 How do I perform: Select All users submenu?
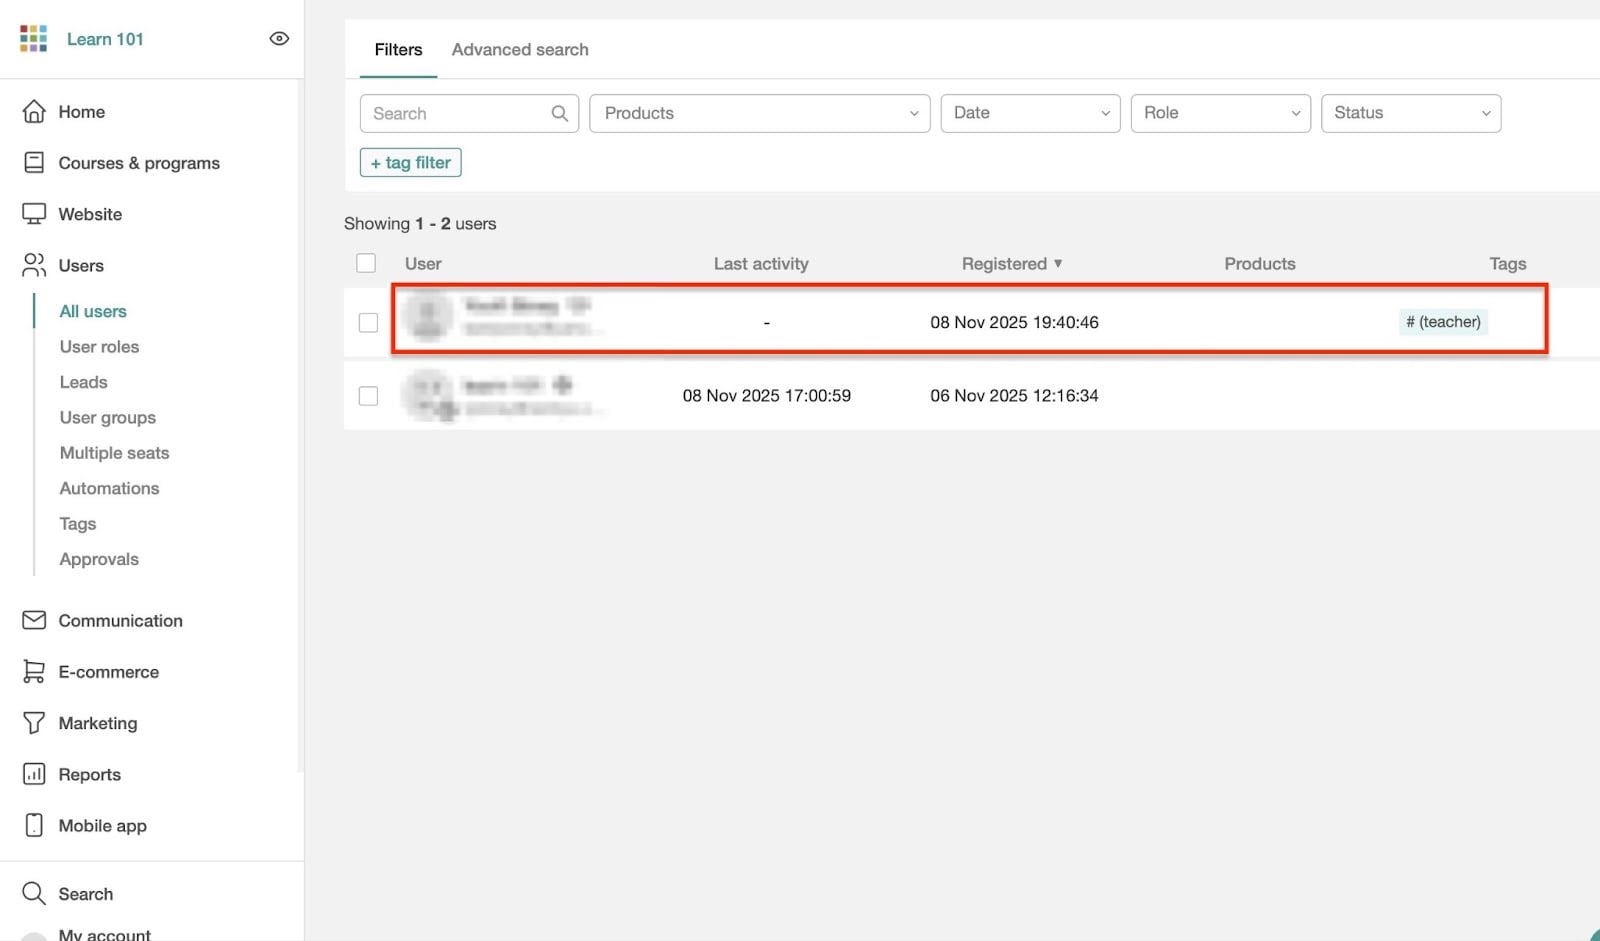point(93,311)
